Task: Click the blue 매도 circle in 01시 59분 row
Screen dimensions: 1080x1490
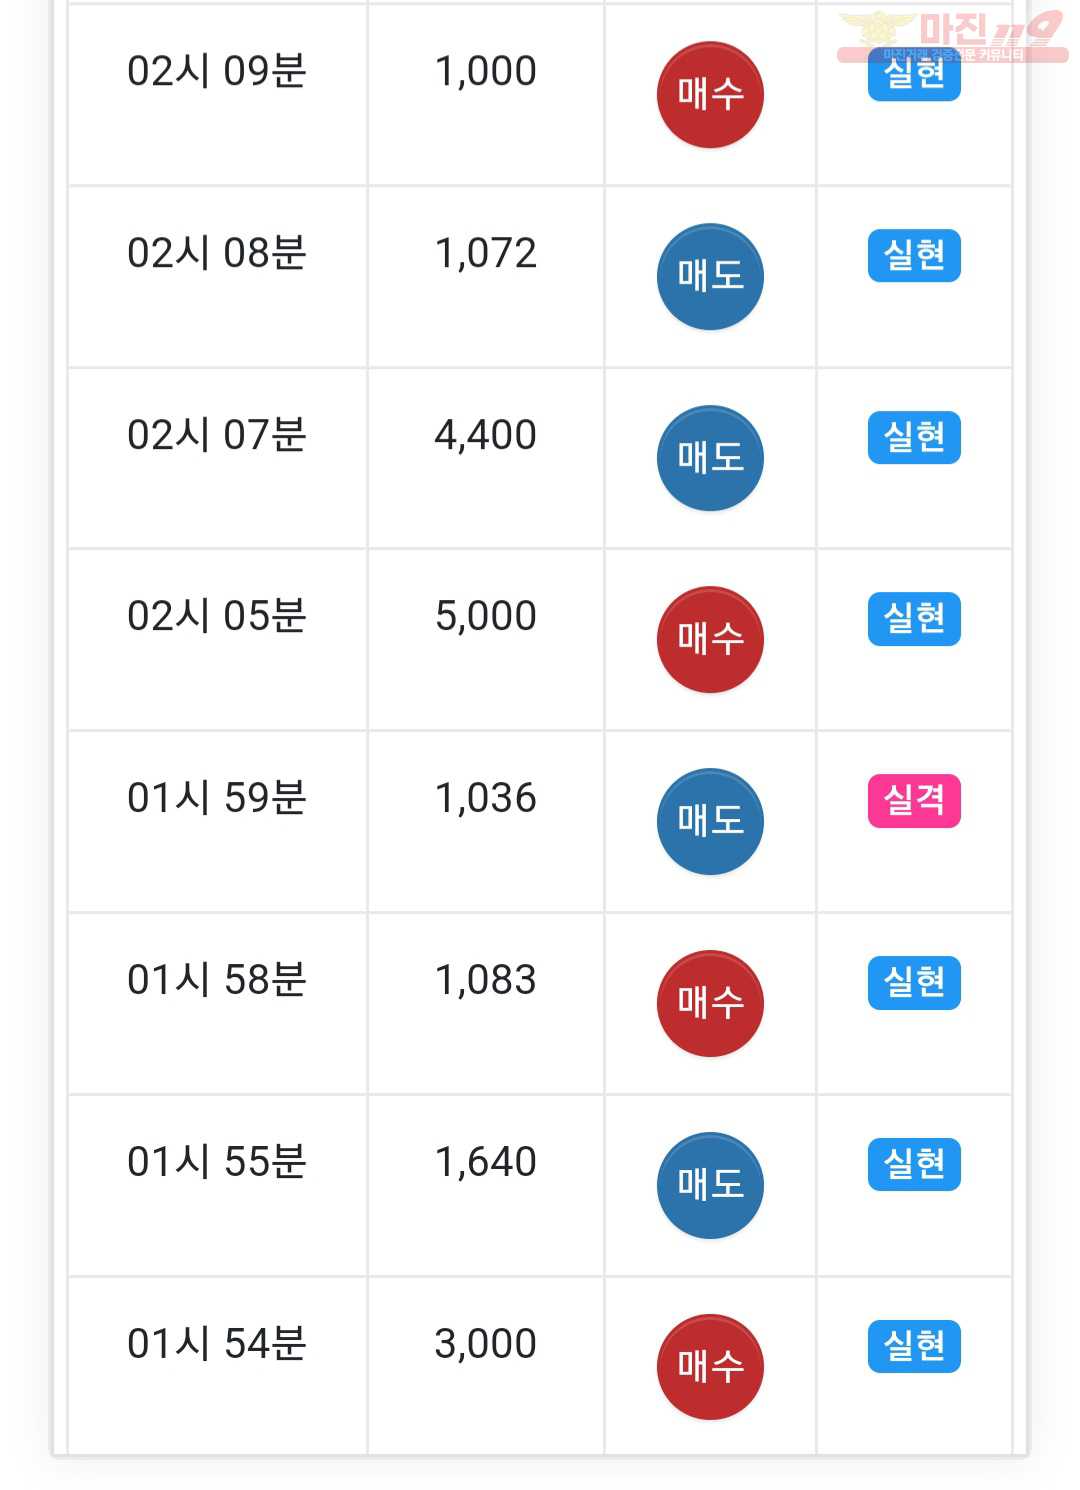Action: [710, 822]
